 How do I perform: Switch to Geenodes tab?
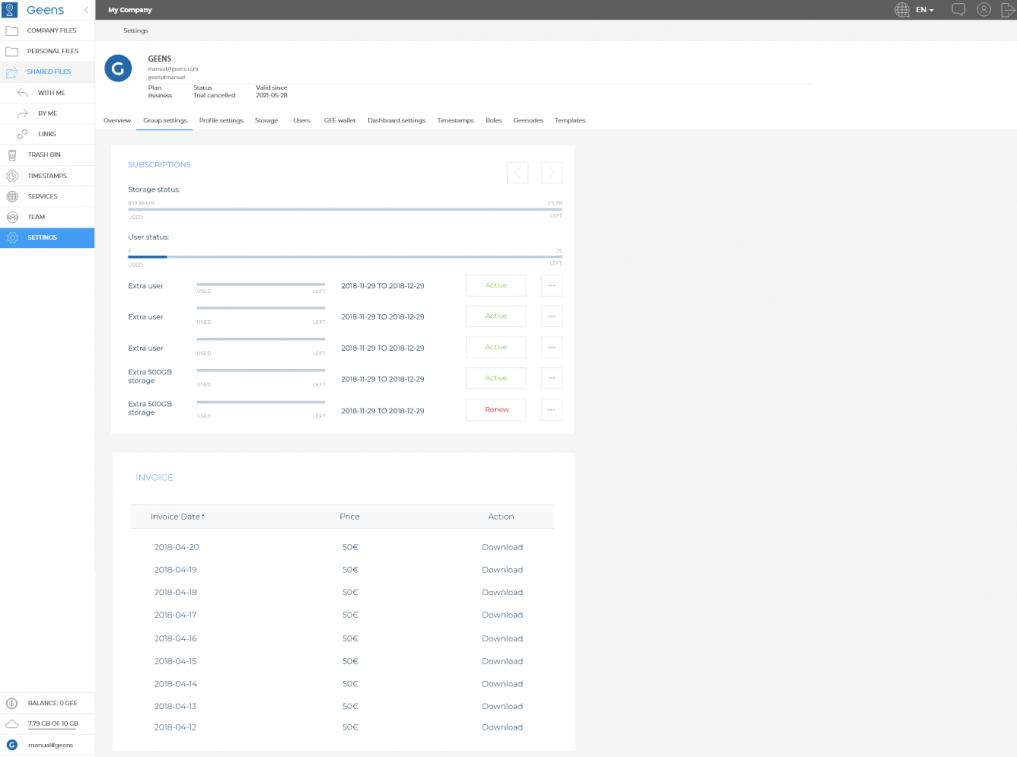528,121
